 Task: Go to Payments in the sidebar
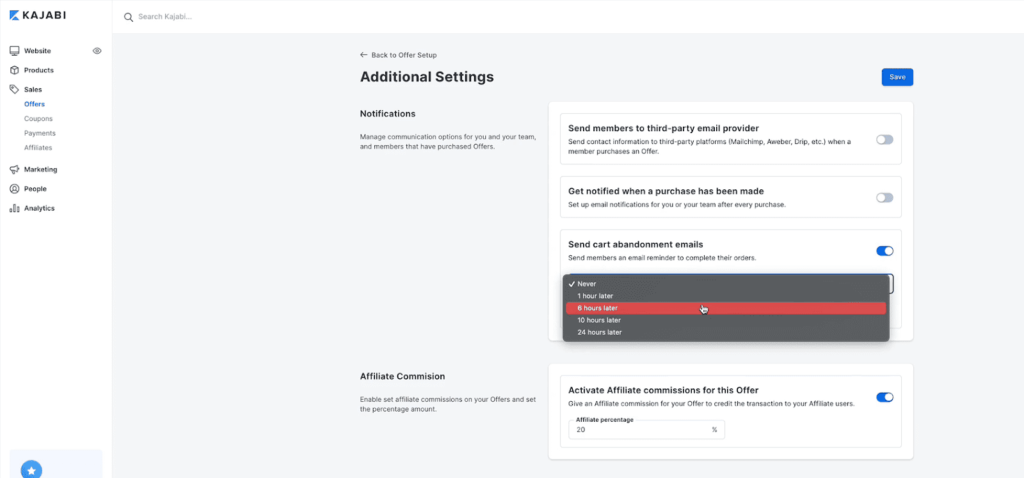point(40,133)
